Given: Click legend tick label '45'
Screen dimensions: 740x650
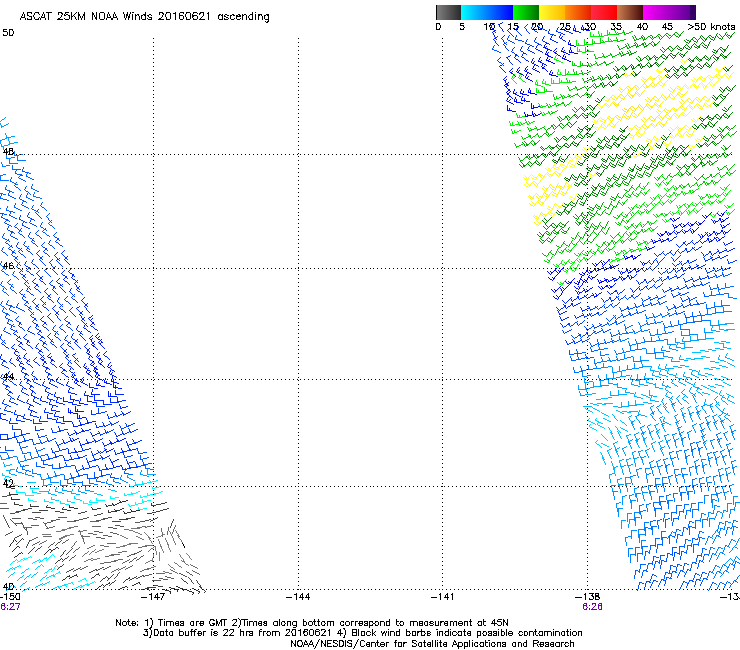Looking at the screenshot, I should [x=667, y=27].
